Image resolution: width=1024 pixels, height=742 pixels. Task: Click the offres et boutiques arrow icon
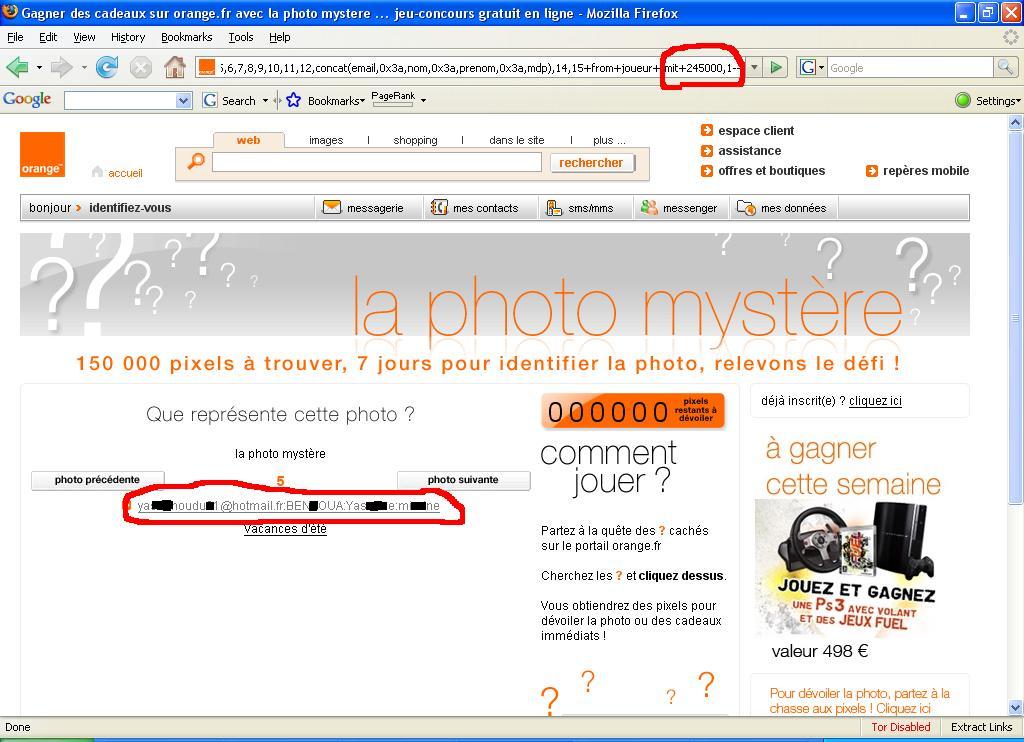point(707,170)
